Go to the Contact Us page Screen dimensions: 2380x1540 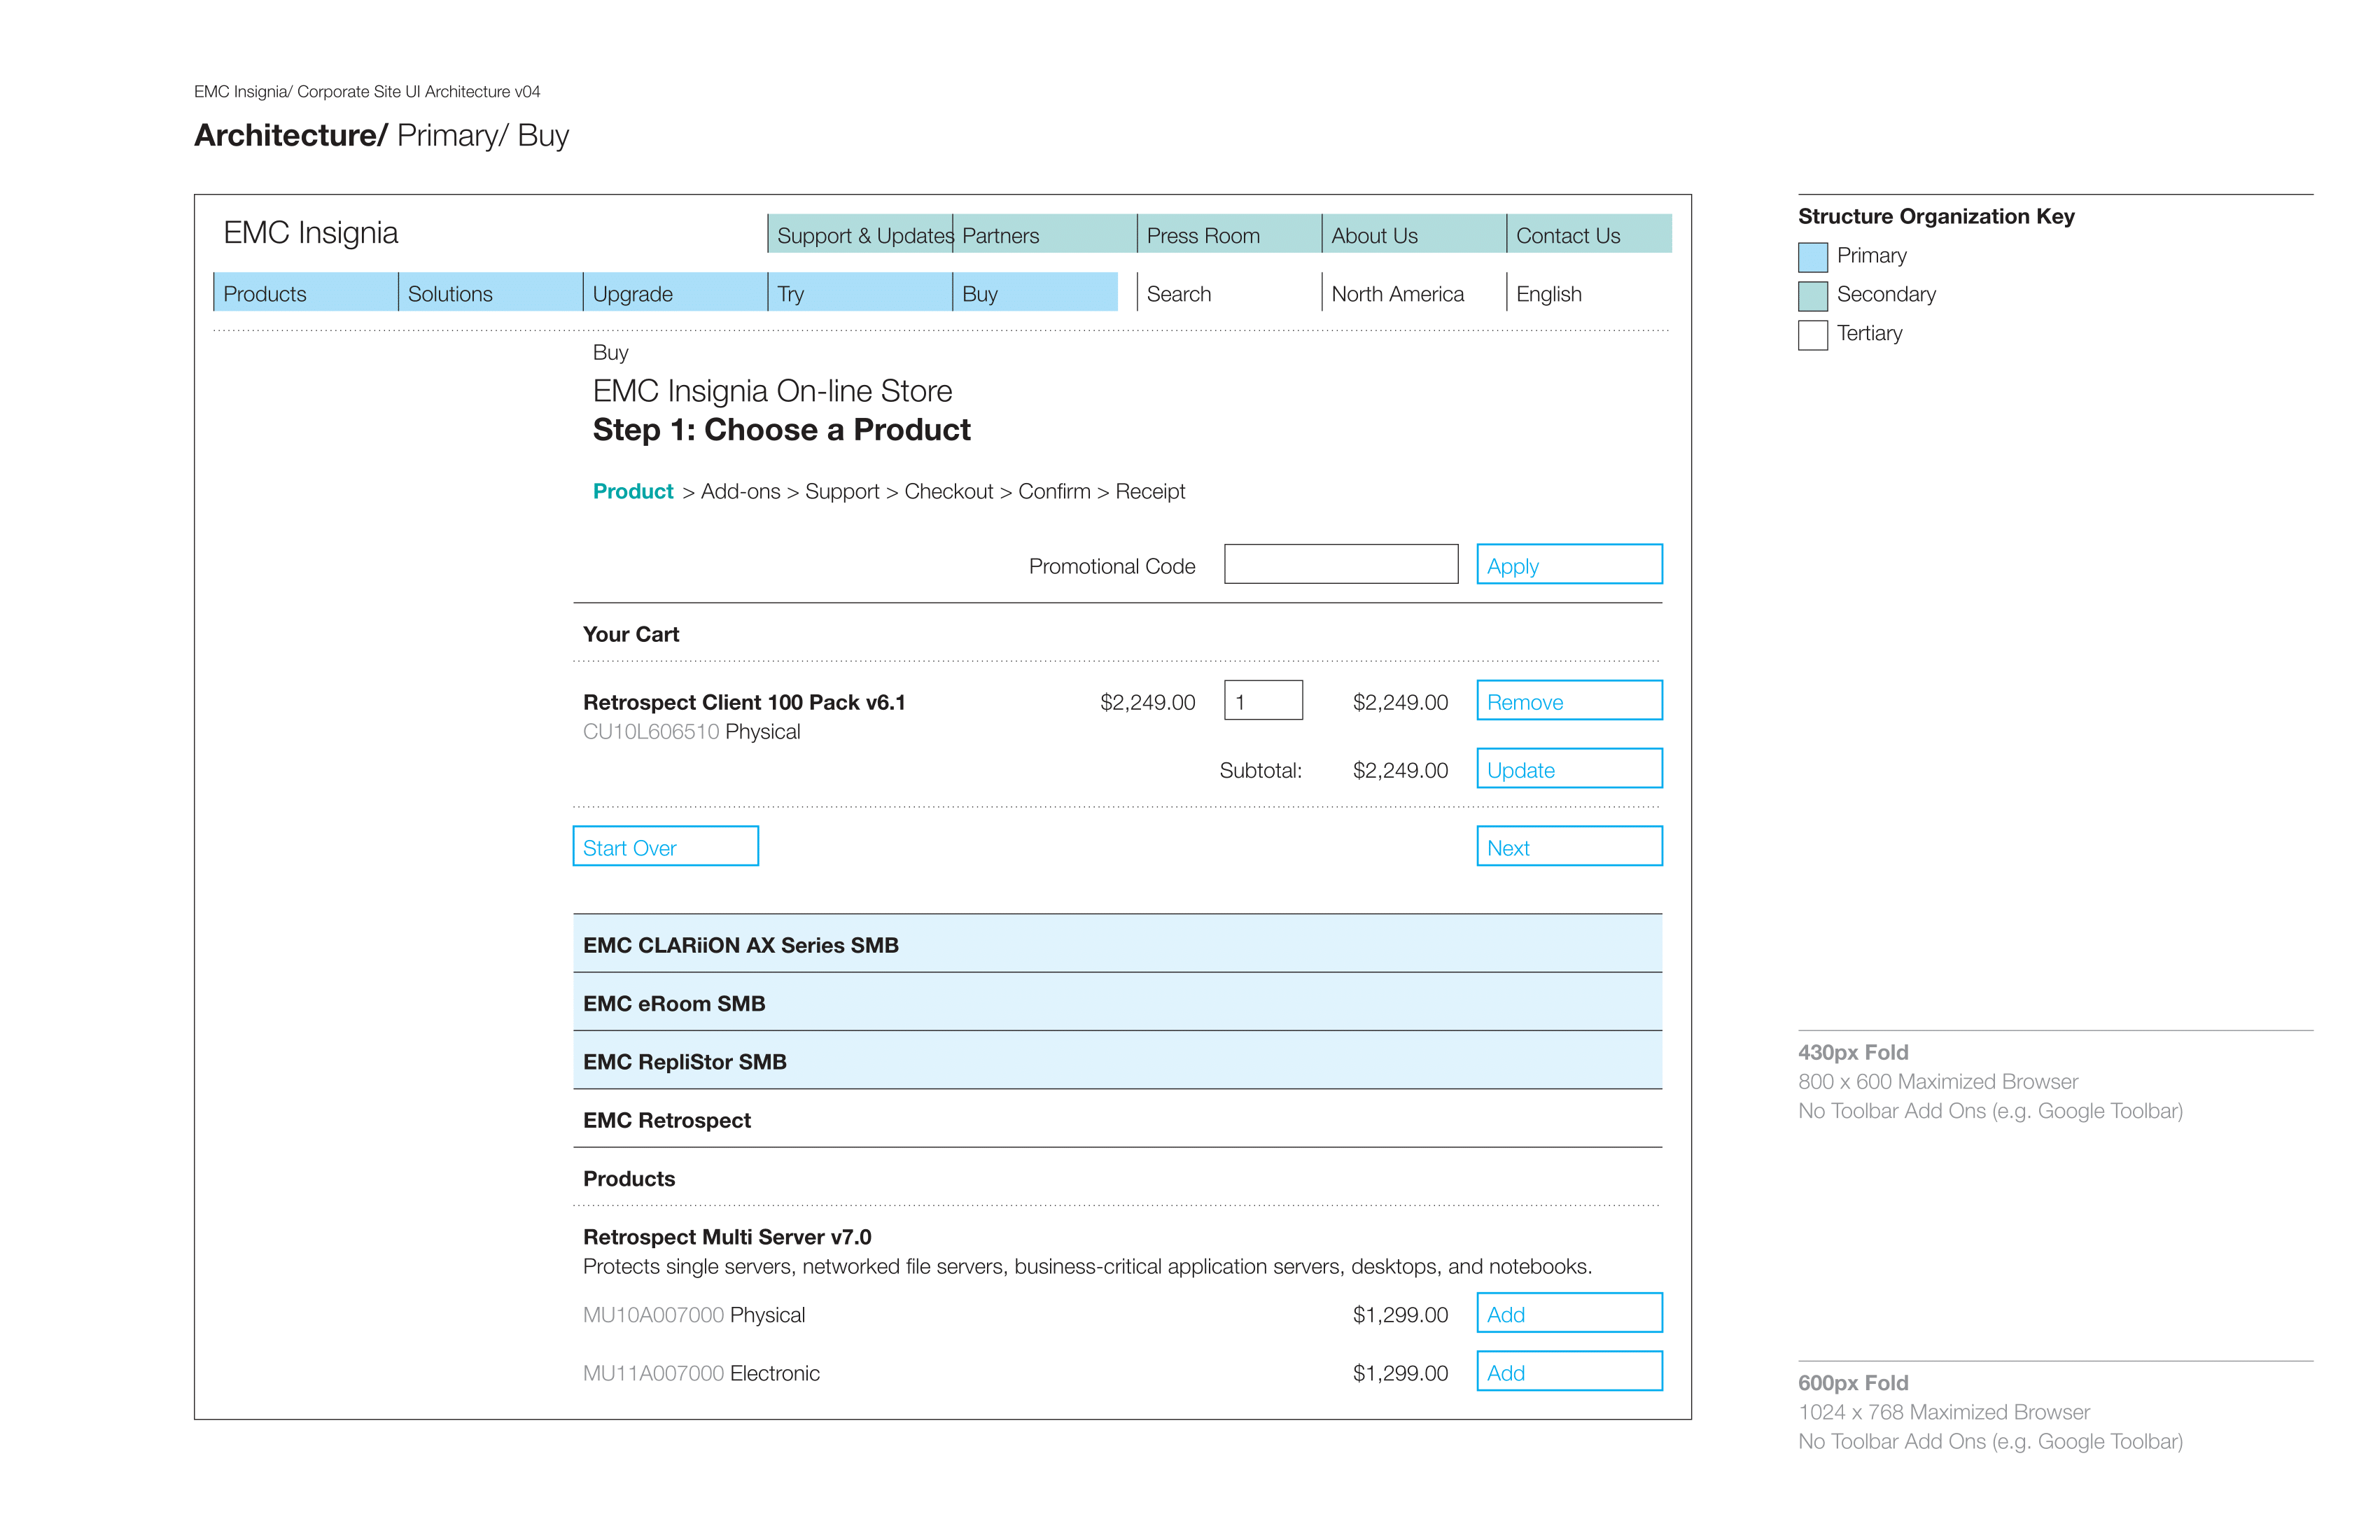click(1590, 234)
